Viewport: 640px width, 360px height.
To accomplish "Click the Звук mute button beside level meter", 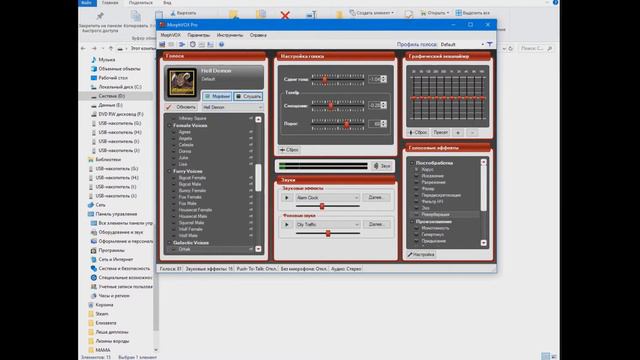I will click(382, 166).
